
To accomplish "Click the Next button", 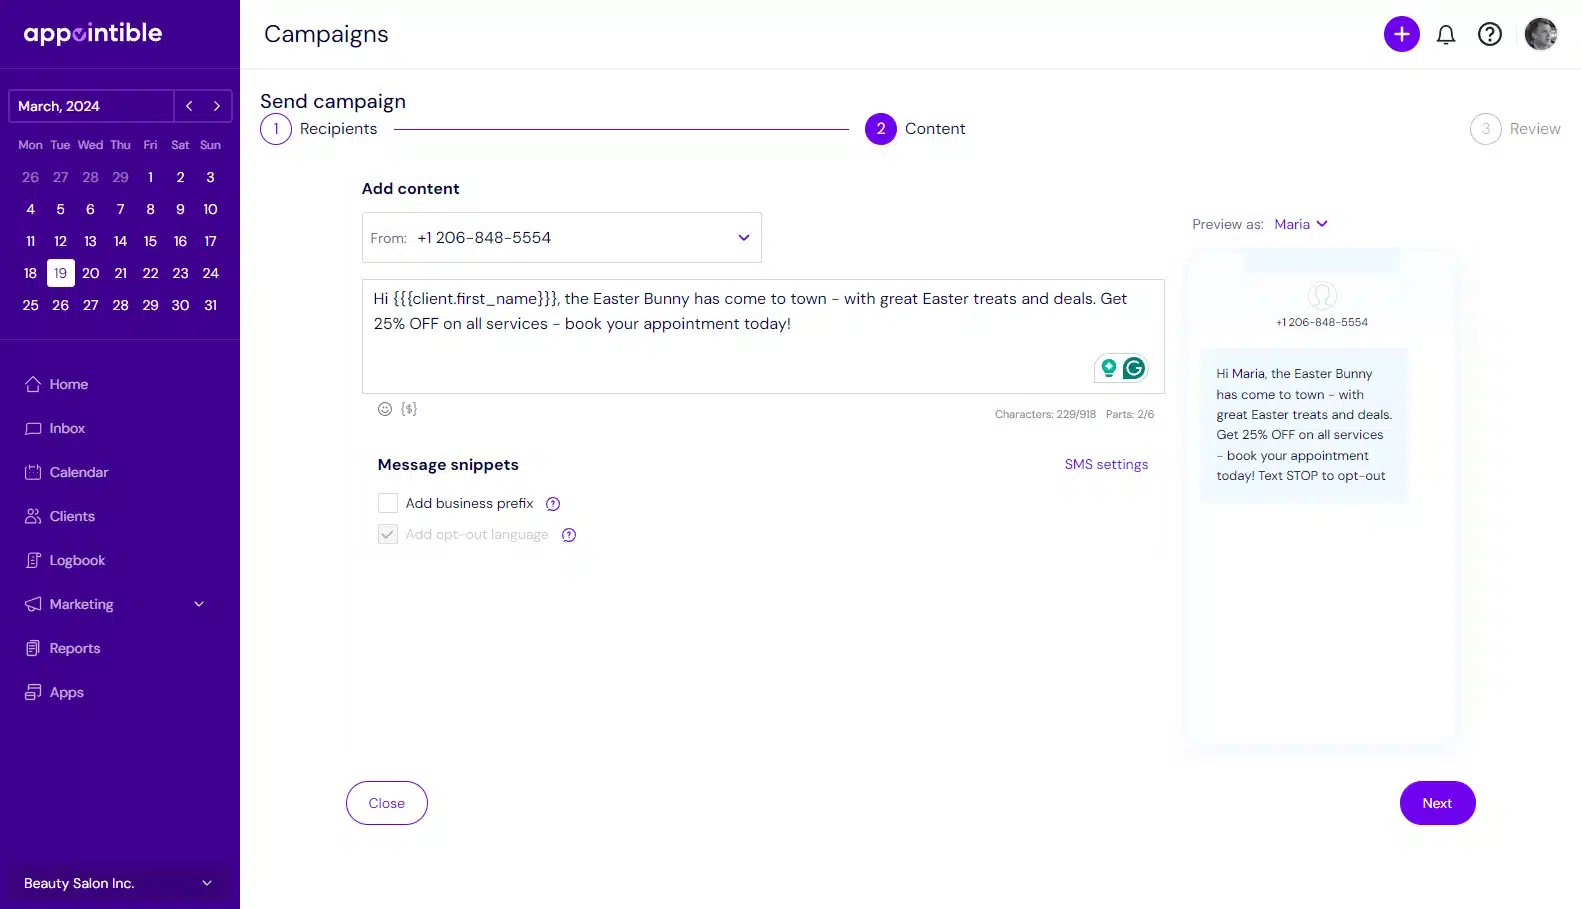I will [x=1437, y=803].
